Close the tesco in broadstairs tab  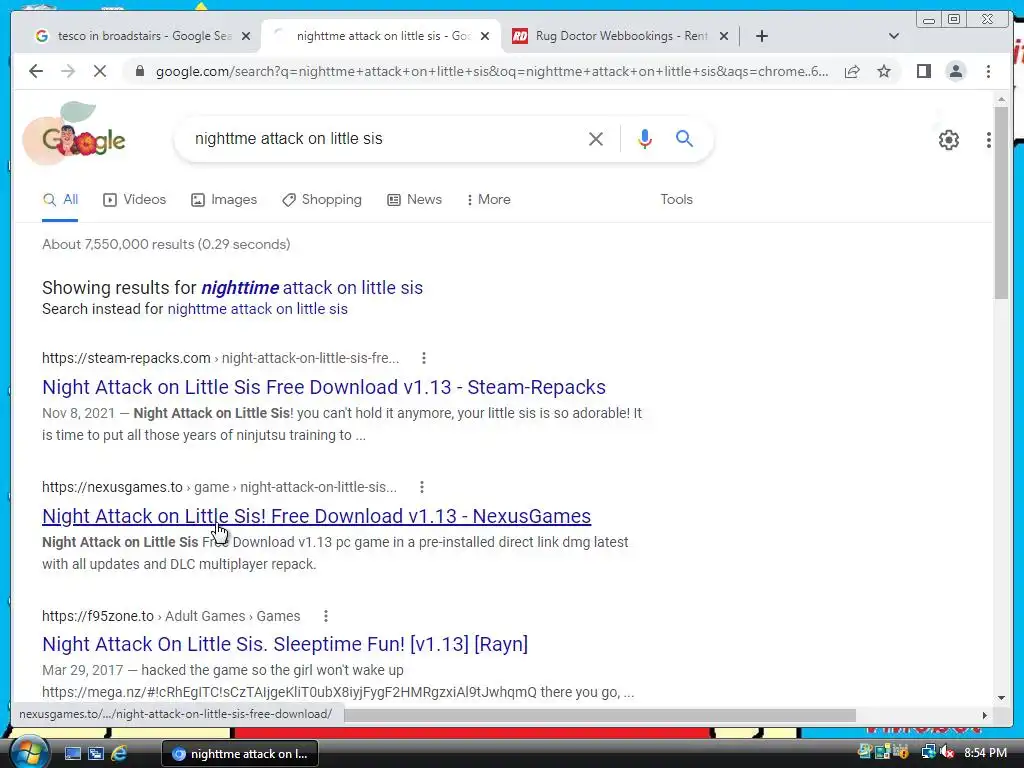click(246, 36)
